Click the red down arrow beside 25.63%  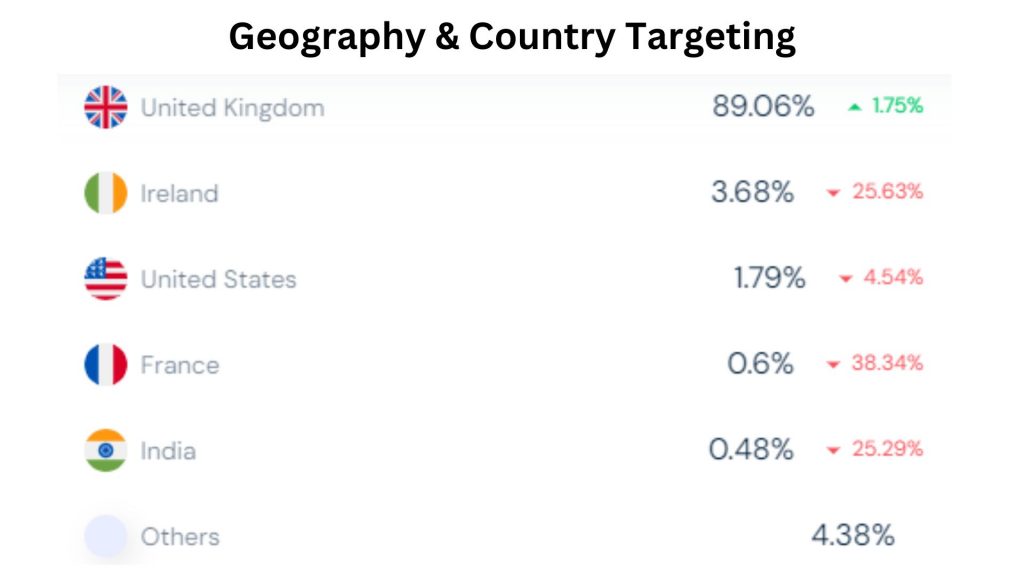pyautogui.click(x=833, y=193)
